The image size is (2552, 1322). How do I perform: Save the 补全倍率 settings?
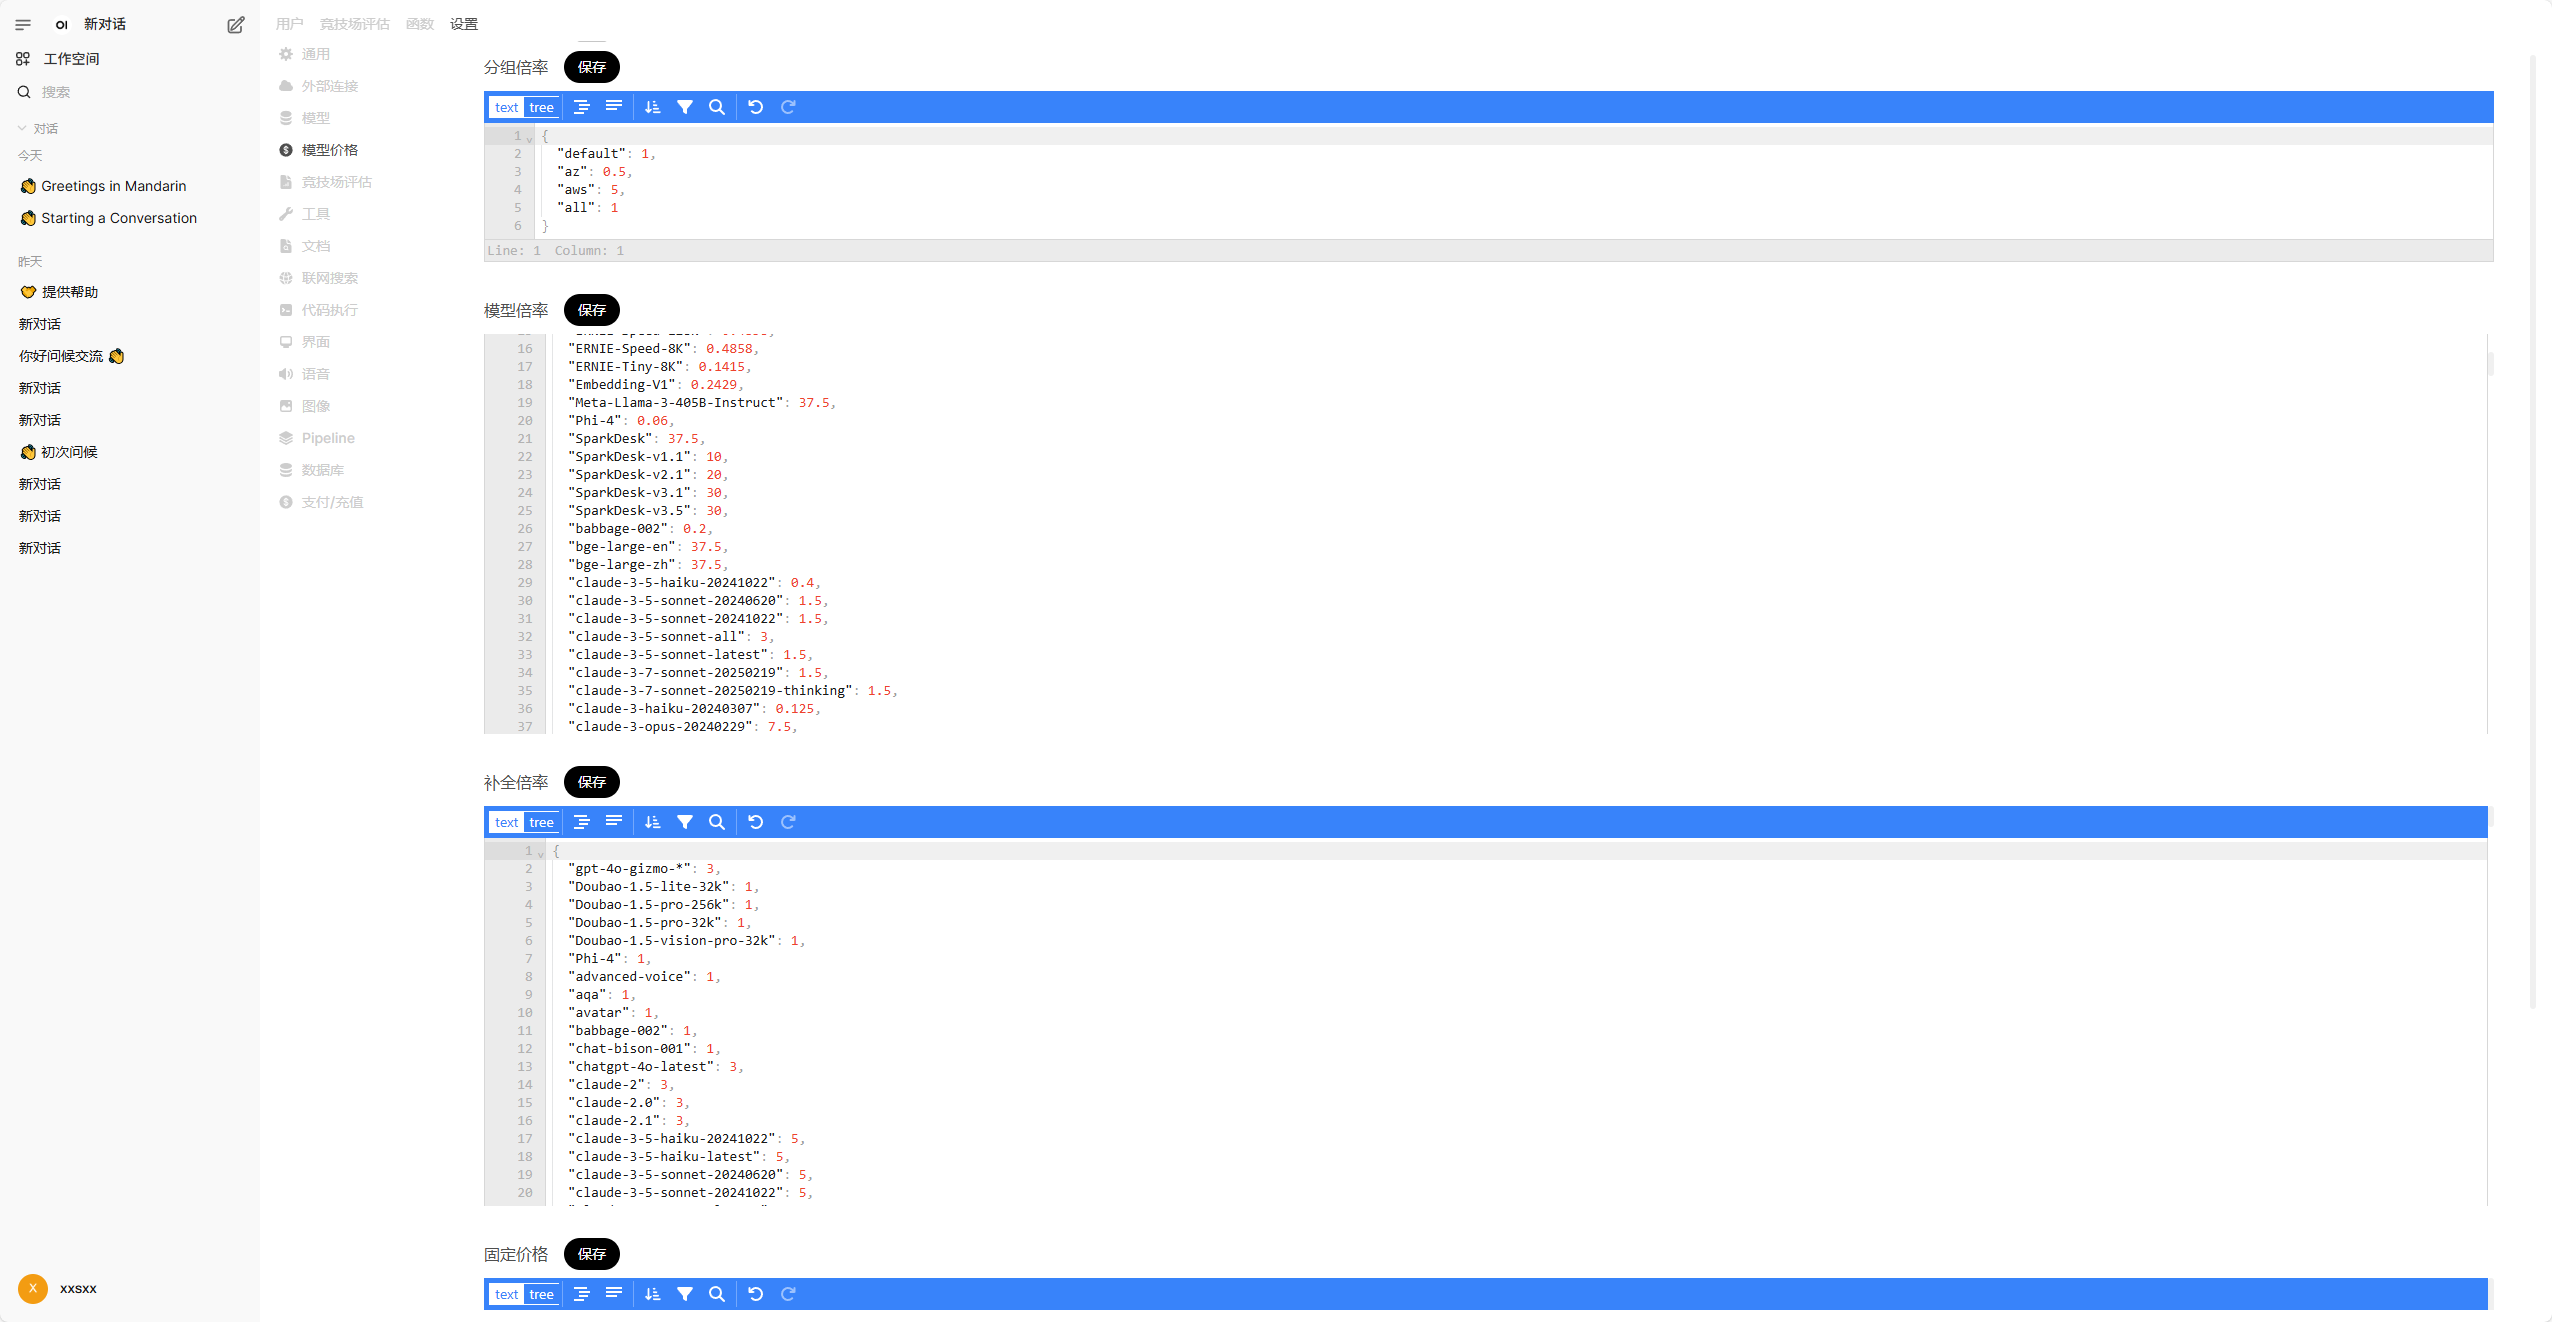pyautogui.click(x=592, y=782)
